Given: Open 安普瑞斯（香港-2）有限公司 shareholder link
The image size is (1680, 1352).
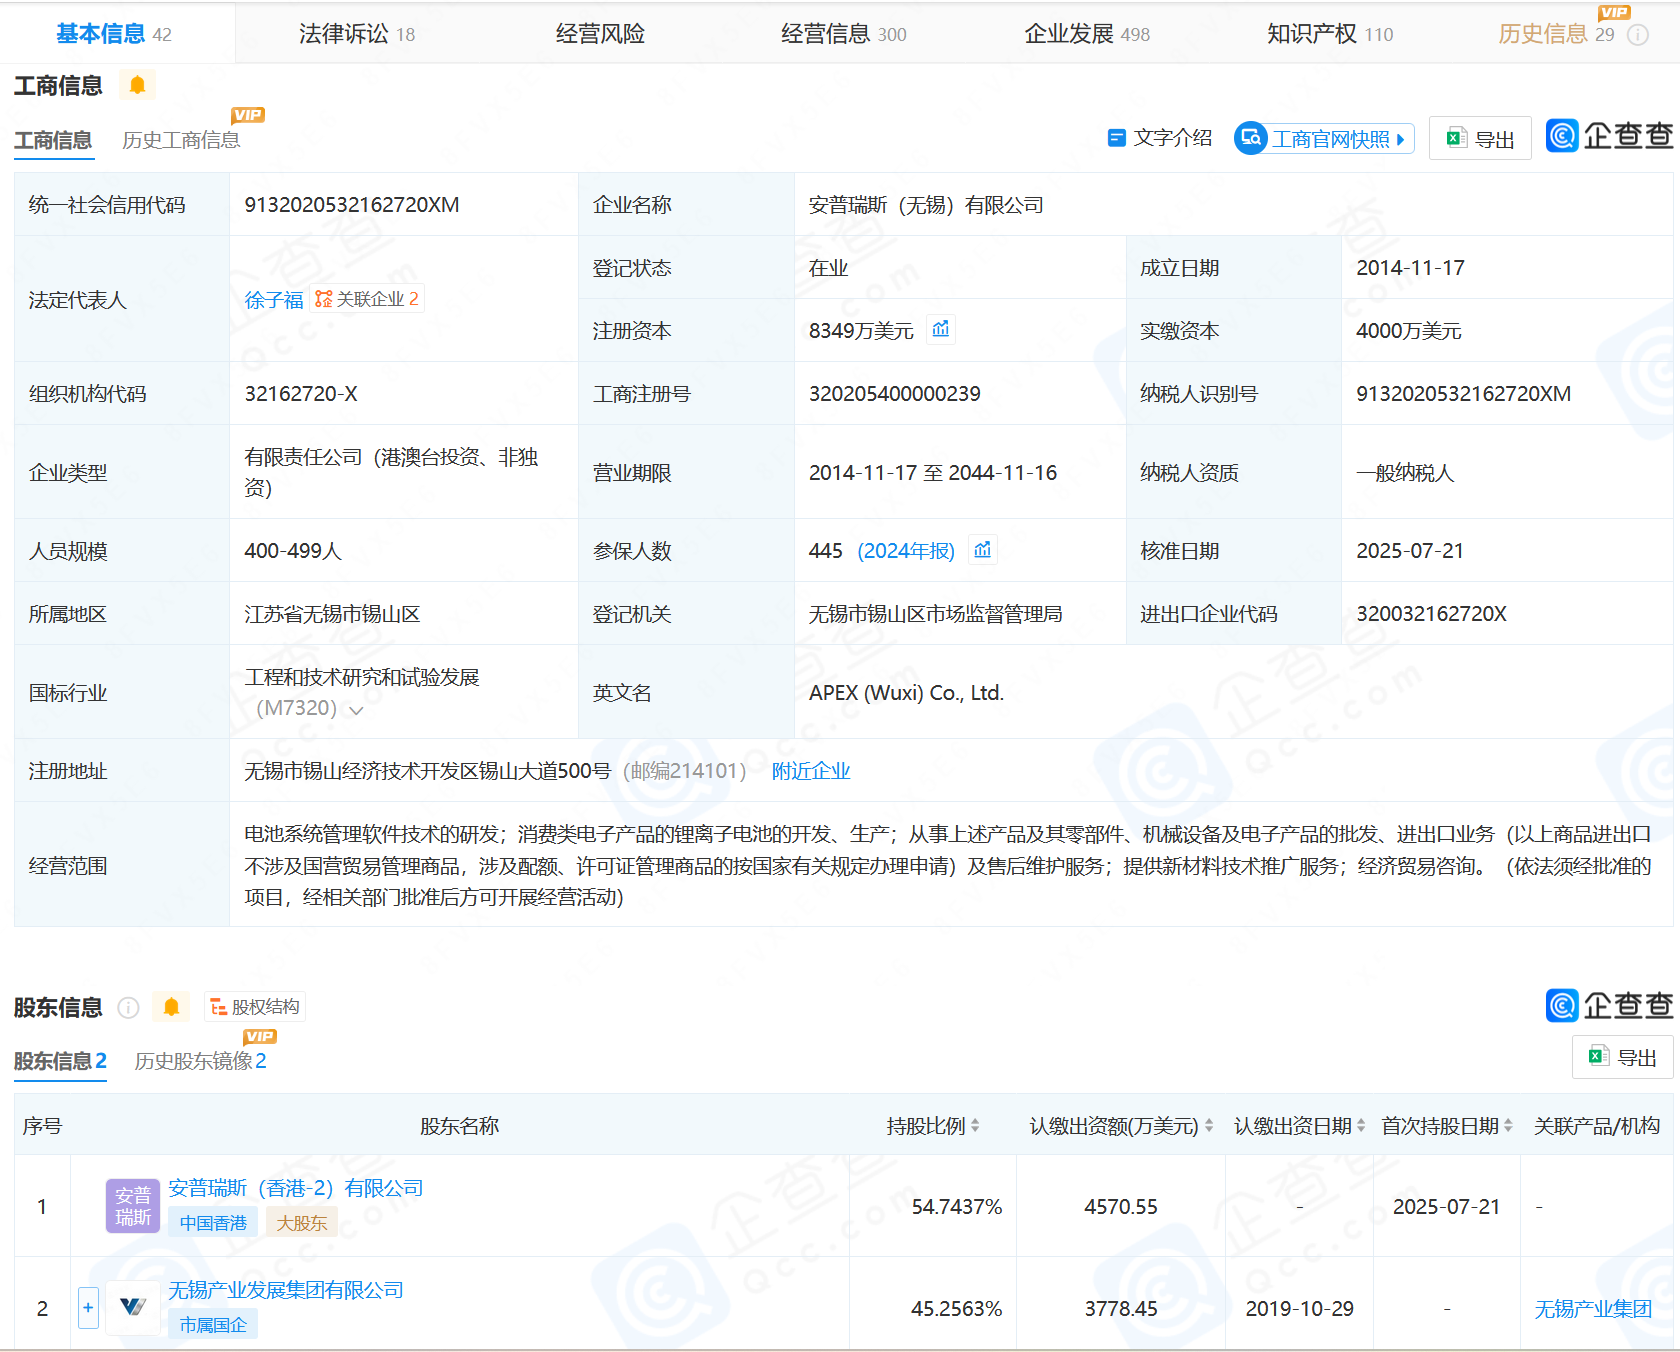Looking at the screenshot, I should pos(296,1188).
